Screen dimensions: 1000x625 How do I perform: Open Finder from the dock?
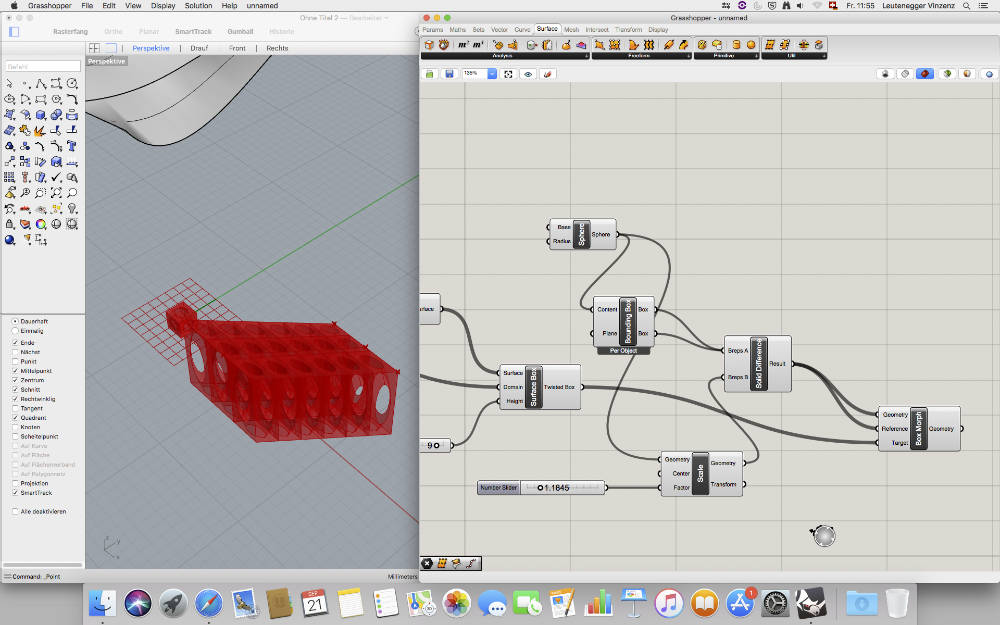click(x=102, y=602)
